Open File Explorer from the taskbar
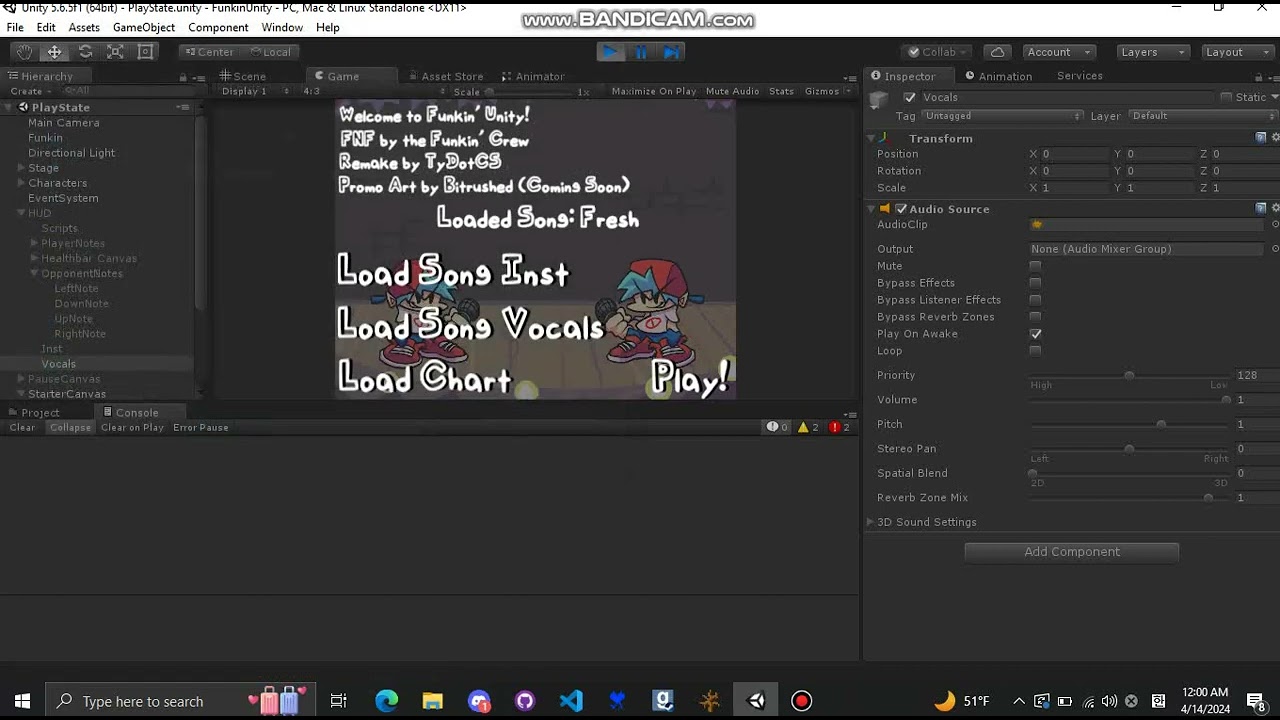The image size is (1280, 720). click(432, 701)
